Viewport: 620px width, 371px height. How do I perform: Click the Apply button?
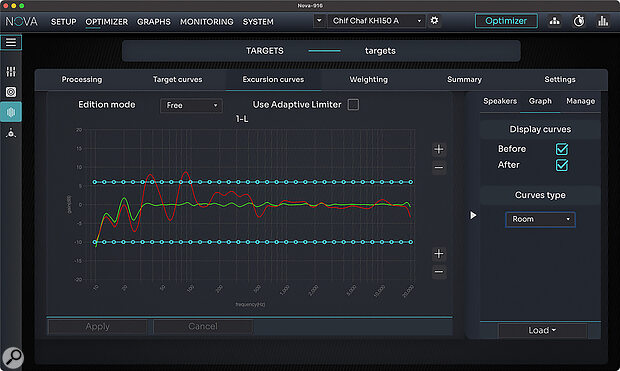[97, 327]
